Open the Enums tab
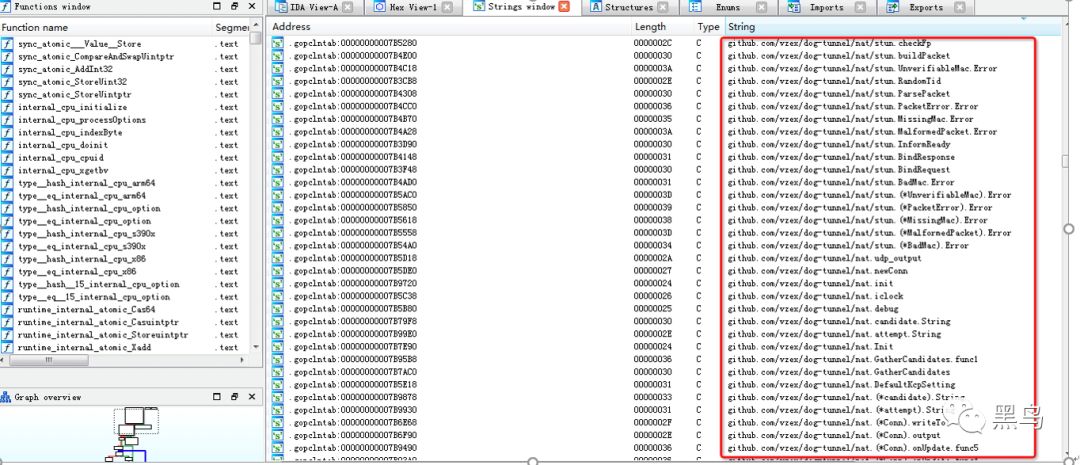 728,8
